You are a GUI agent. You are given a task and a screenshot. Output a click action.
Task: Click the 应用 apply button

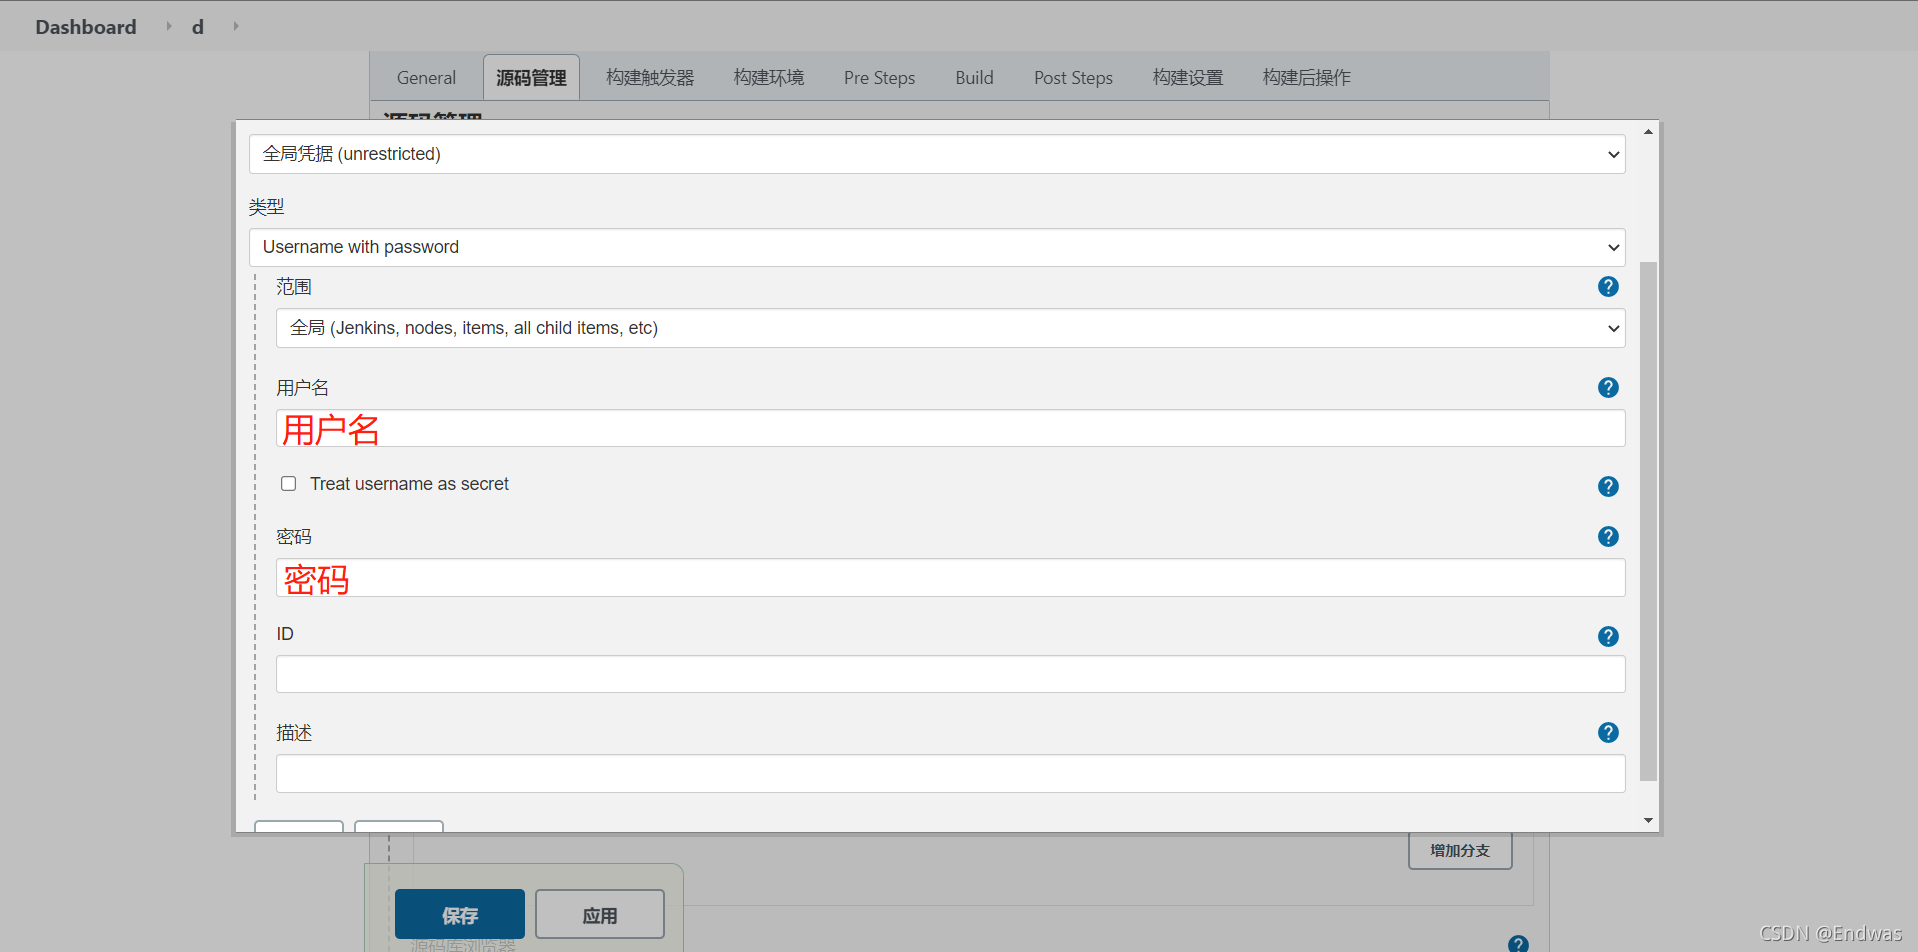pos(600,915)
